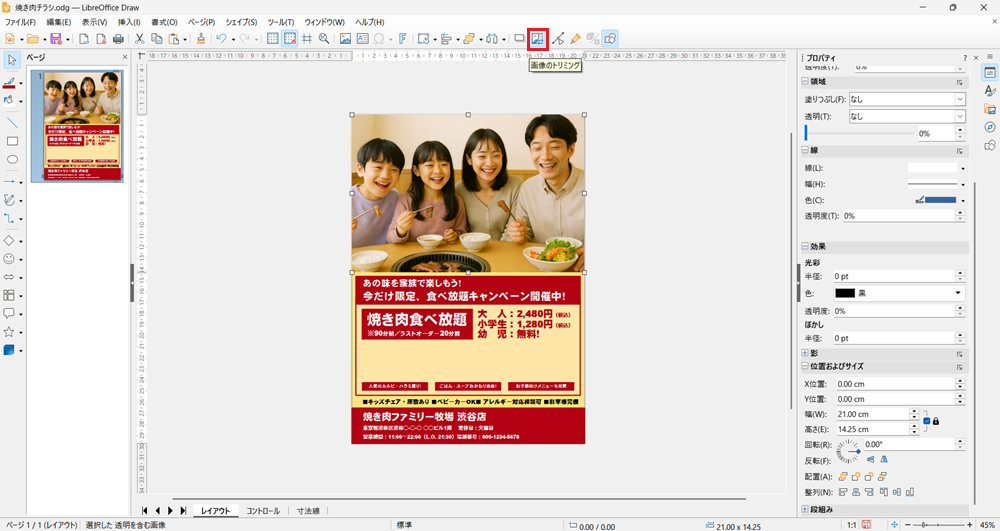The height and width of the screenshot is (531, 1000).
Task: Open the glow 色 black color dropdown
Action: [x=958, y=293]
